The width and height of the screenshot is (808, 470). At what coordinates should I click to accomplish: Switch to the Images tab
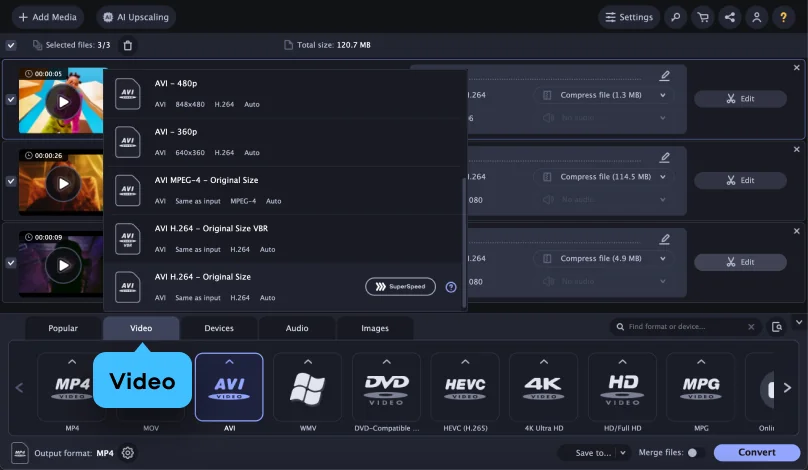375,328
